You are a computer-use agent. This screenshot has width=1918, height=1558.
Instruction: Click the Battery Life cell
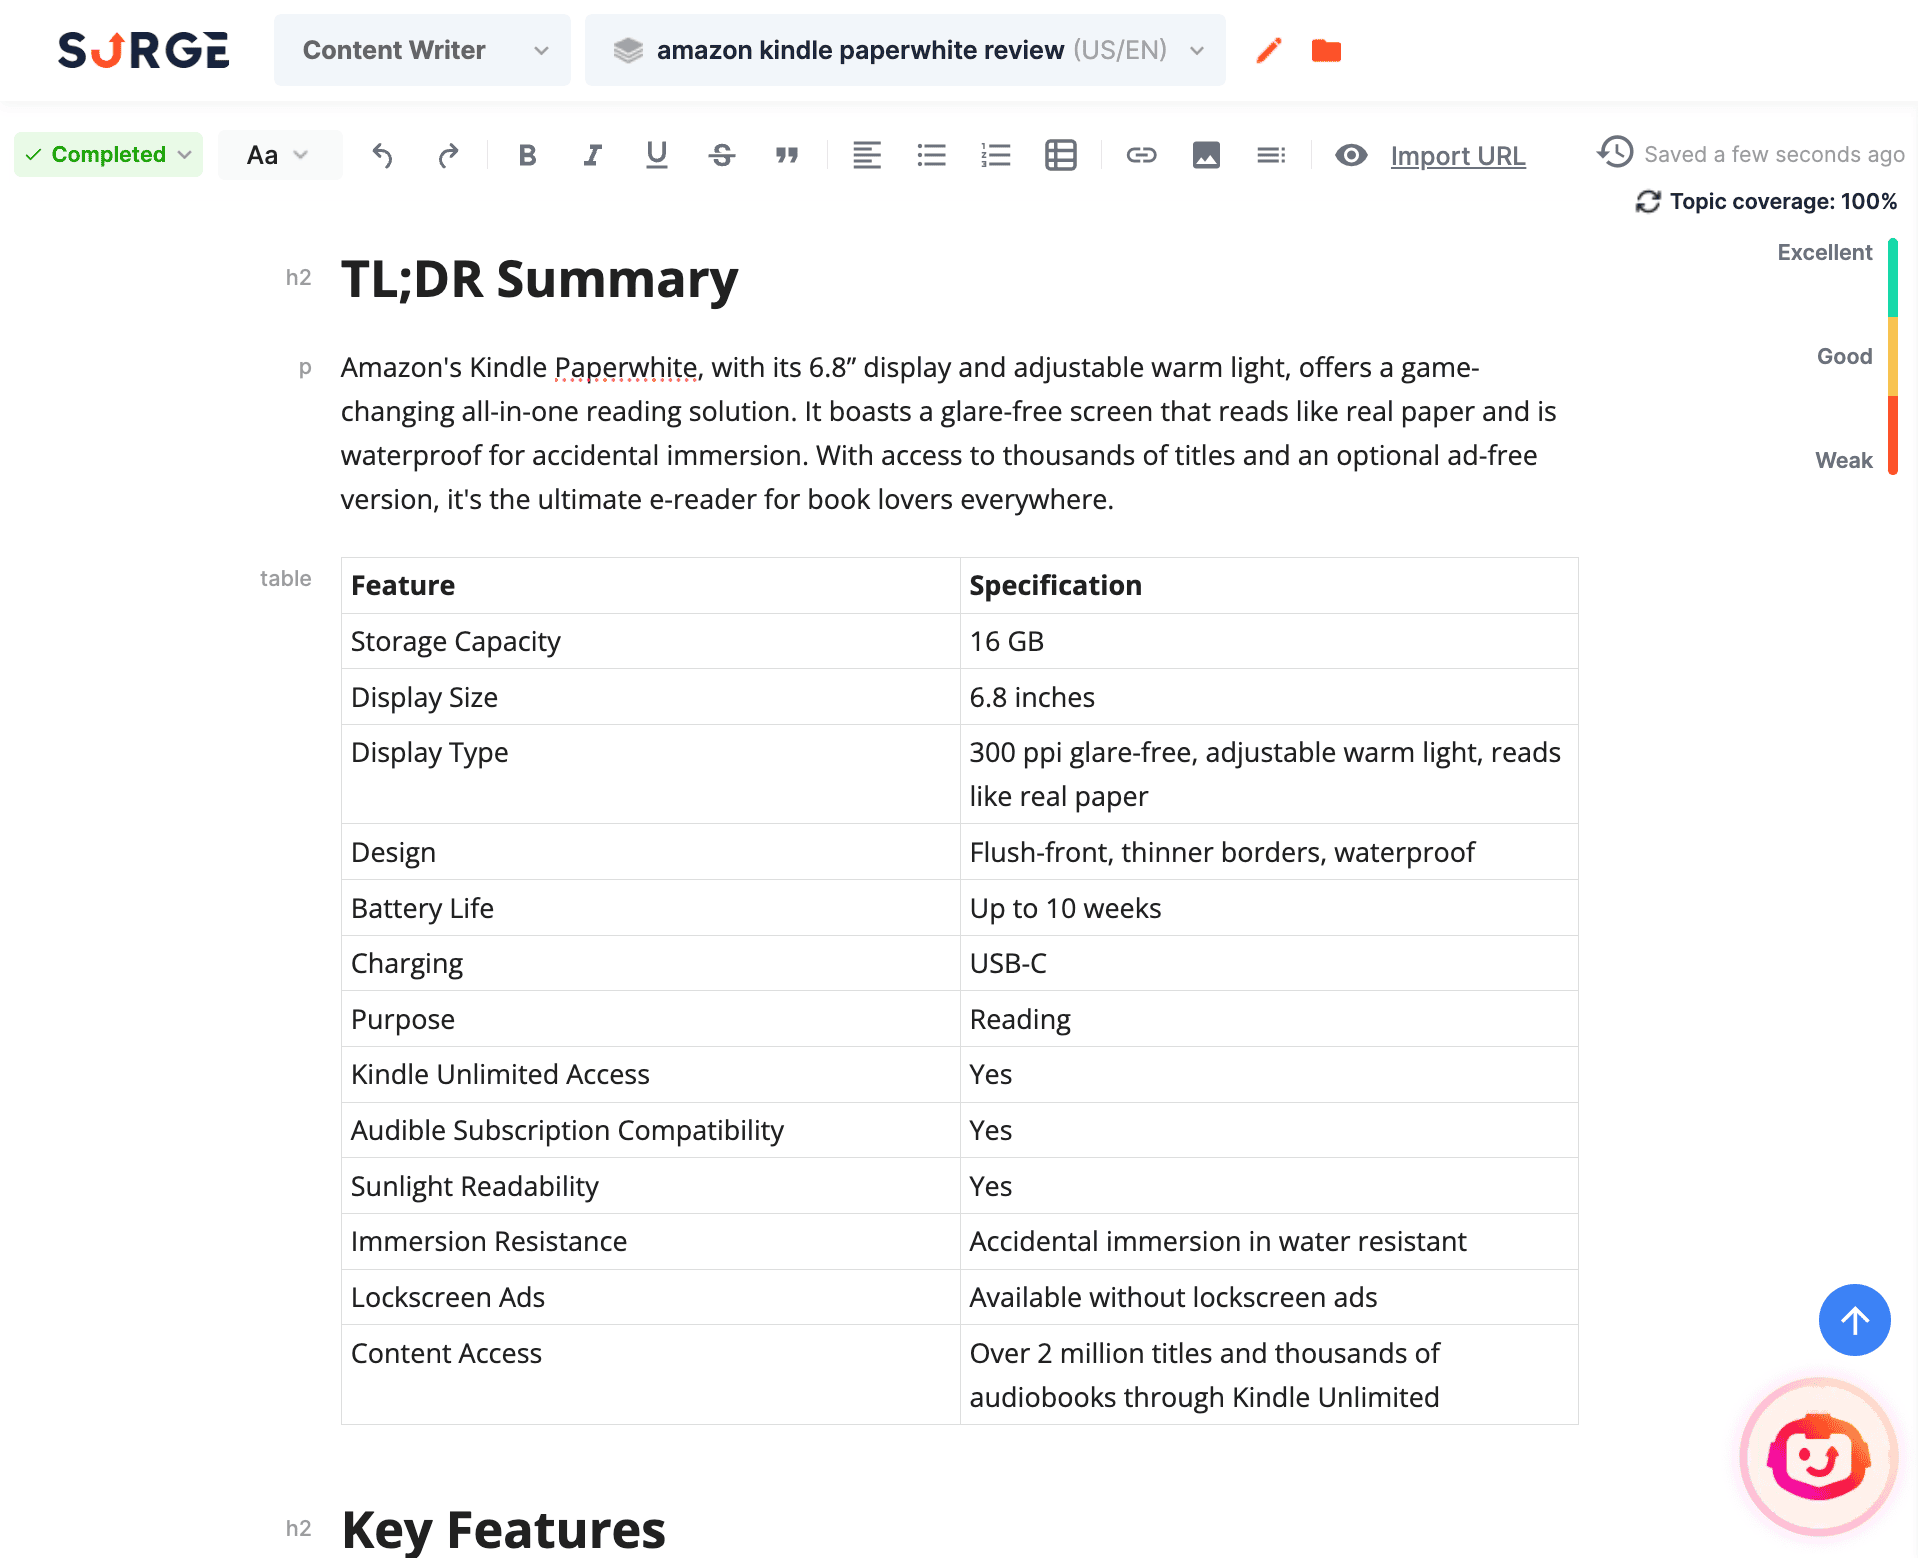650,908
